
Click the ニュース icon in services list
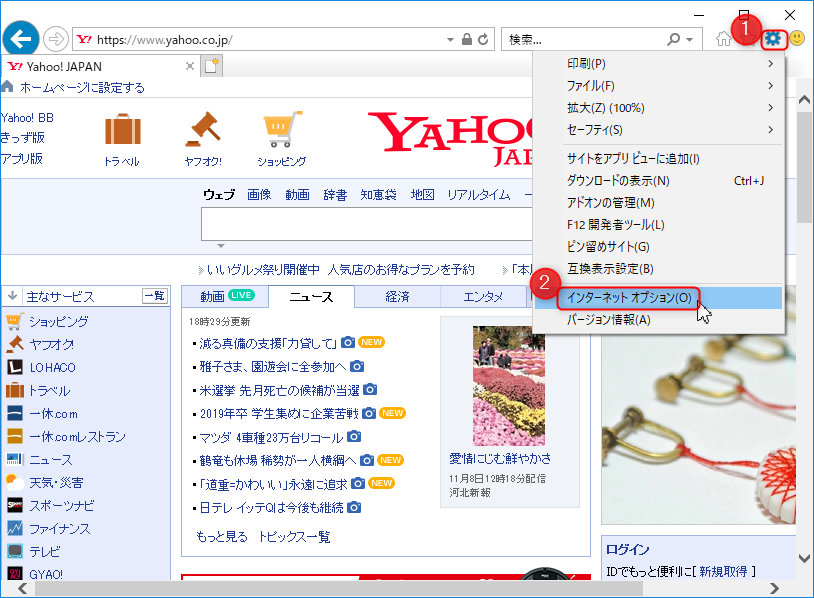pyautogui.click(x=15, y=459)
